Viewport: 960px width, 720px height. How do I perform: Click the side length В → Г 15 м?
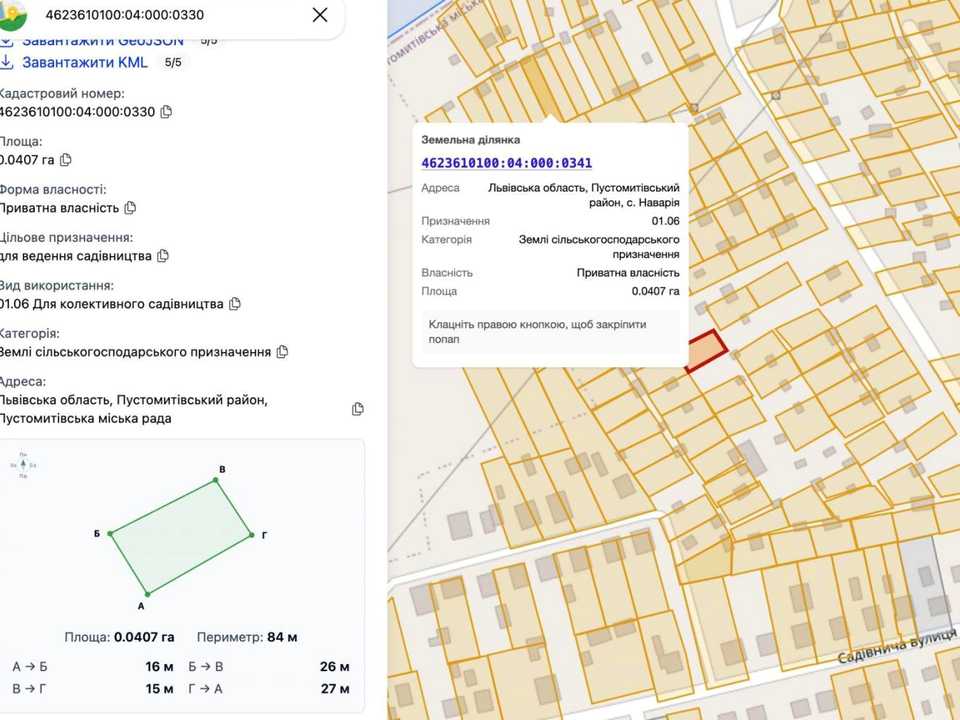(x=92, y=689)
